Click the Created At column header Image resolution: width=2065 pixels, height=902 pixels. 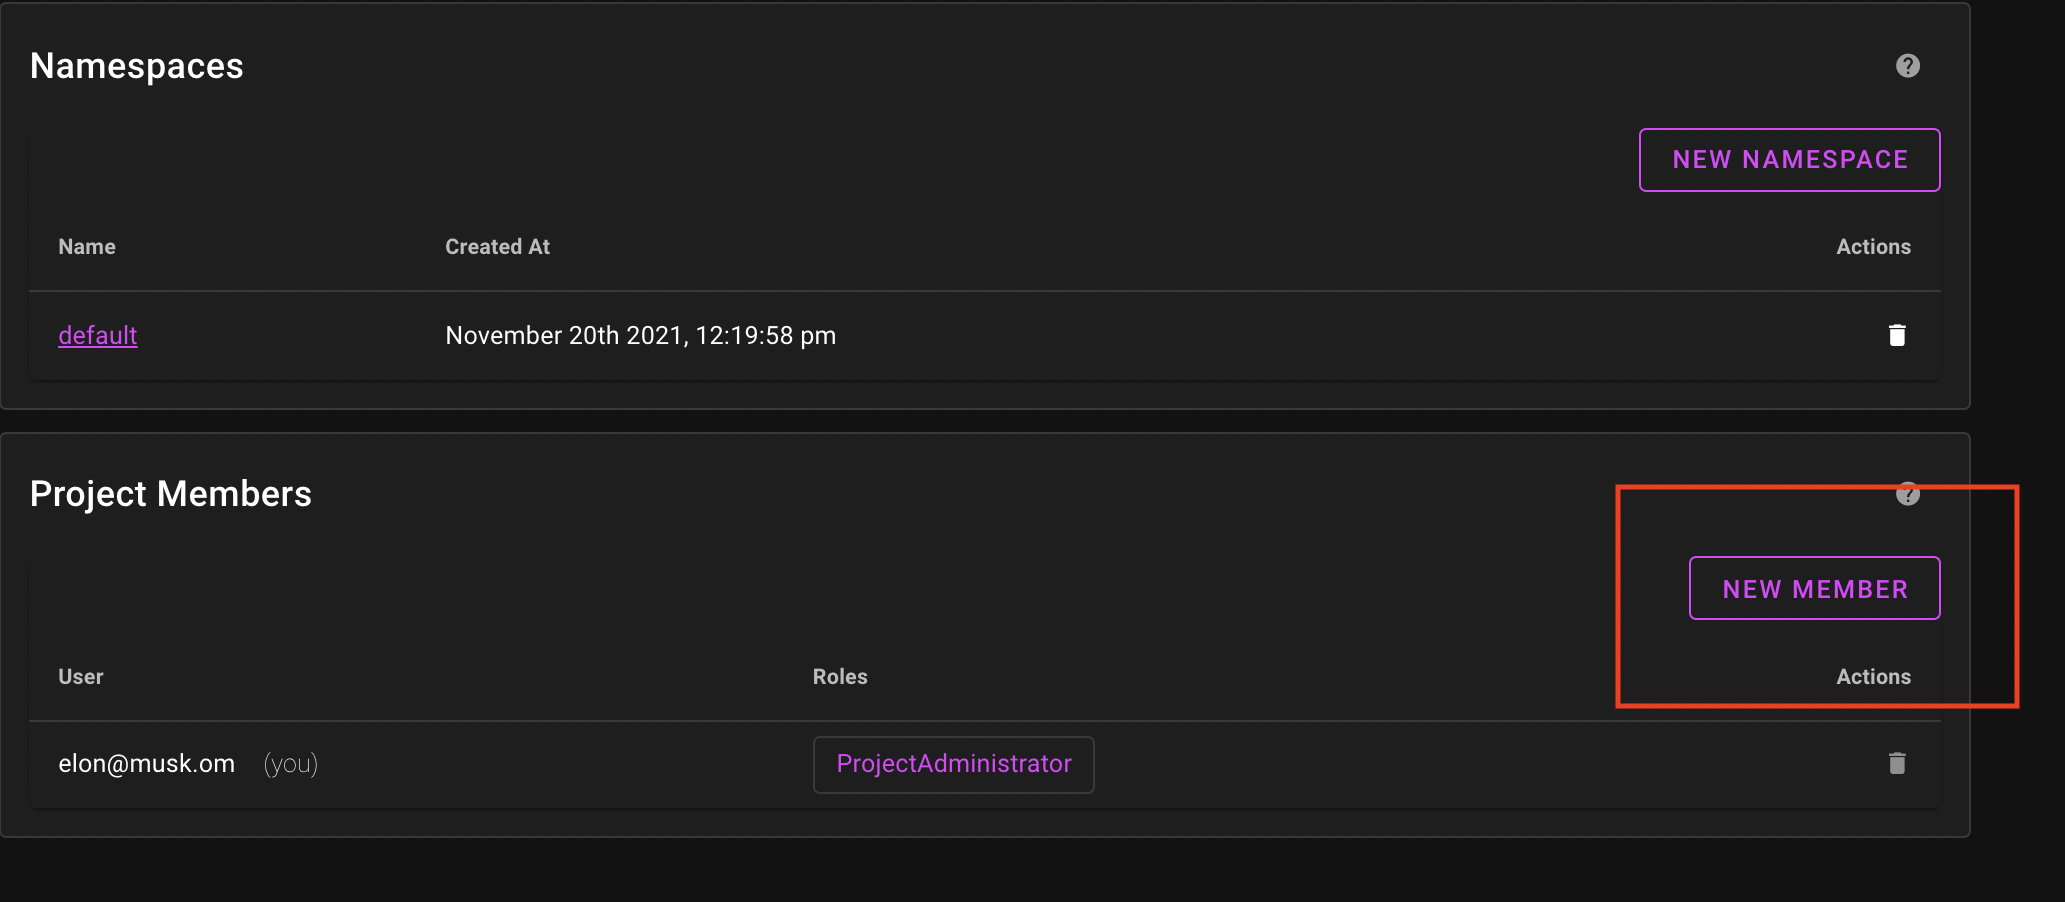(497, 247)
